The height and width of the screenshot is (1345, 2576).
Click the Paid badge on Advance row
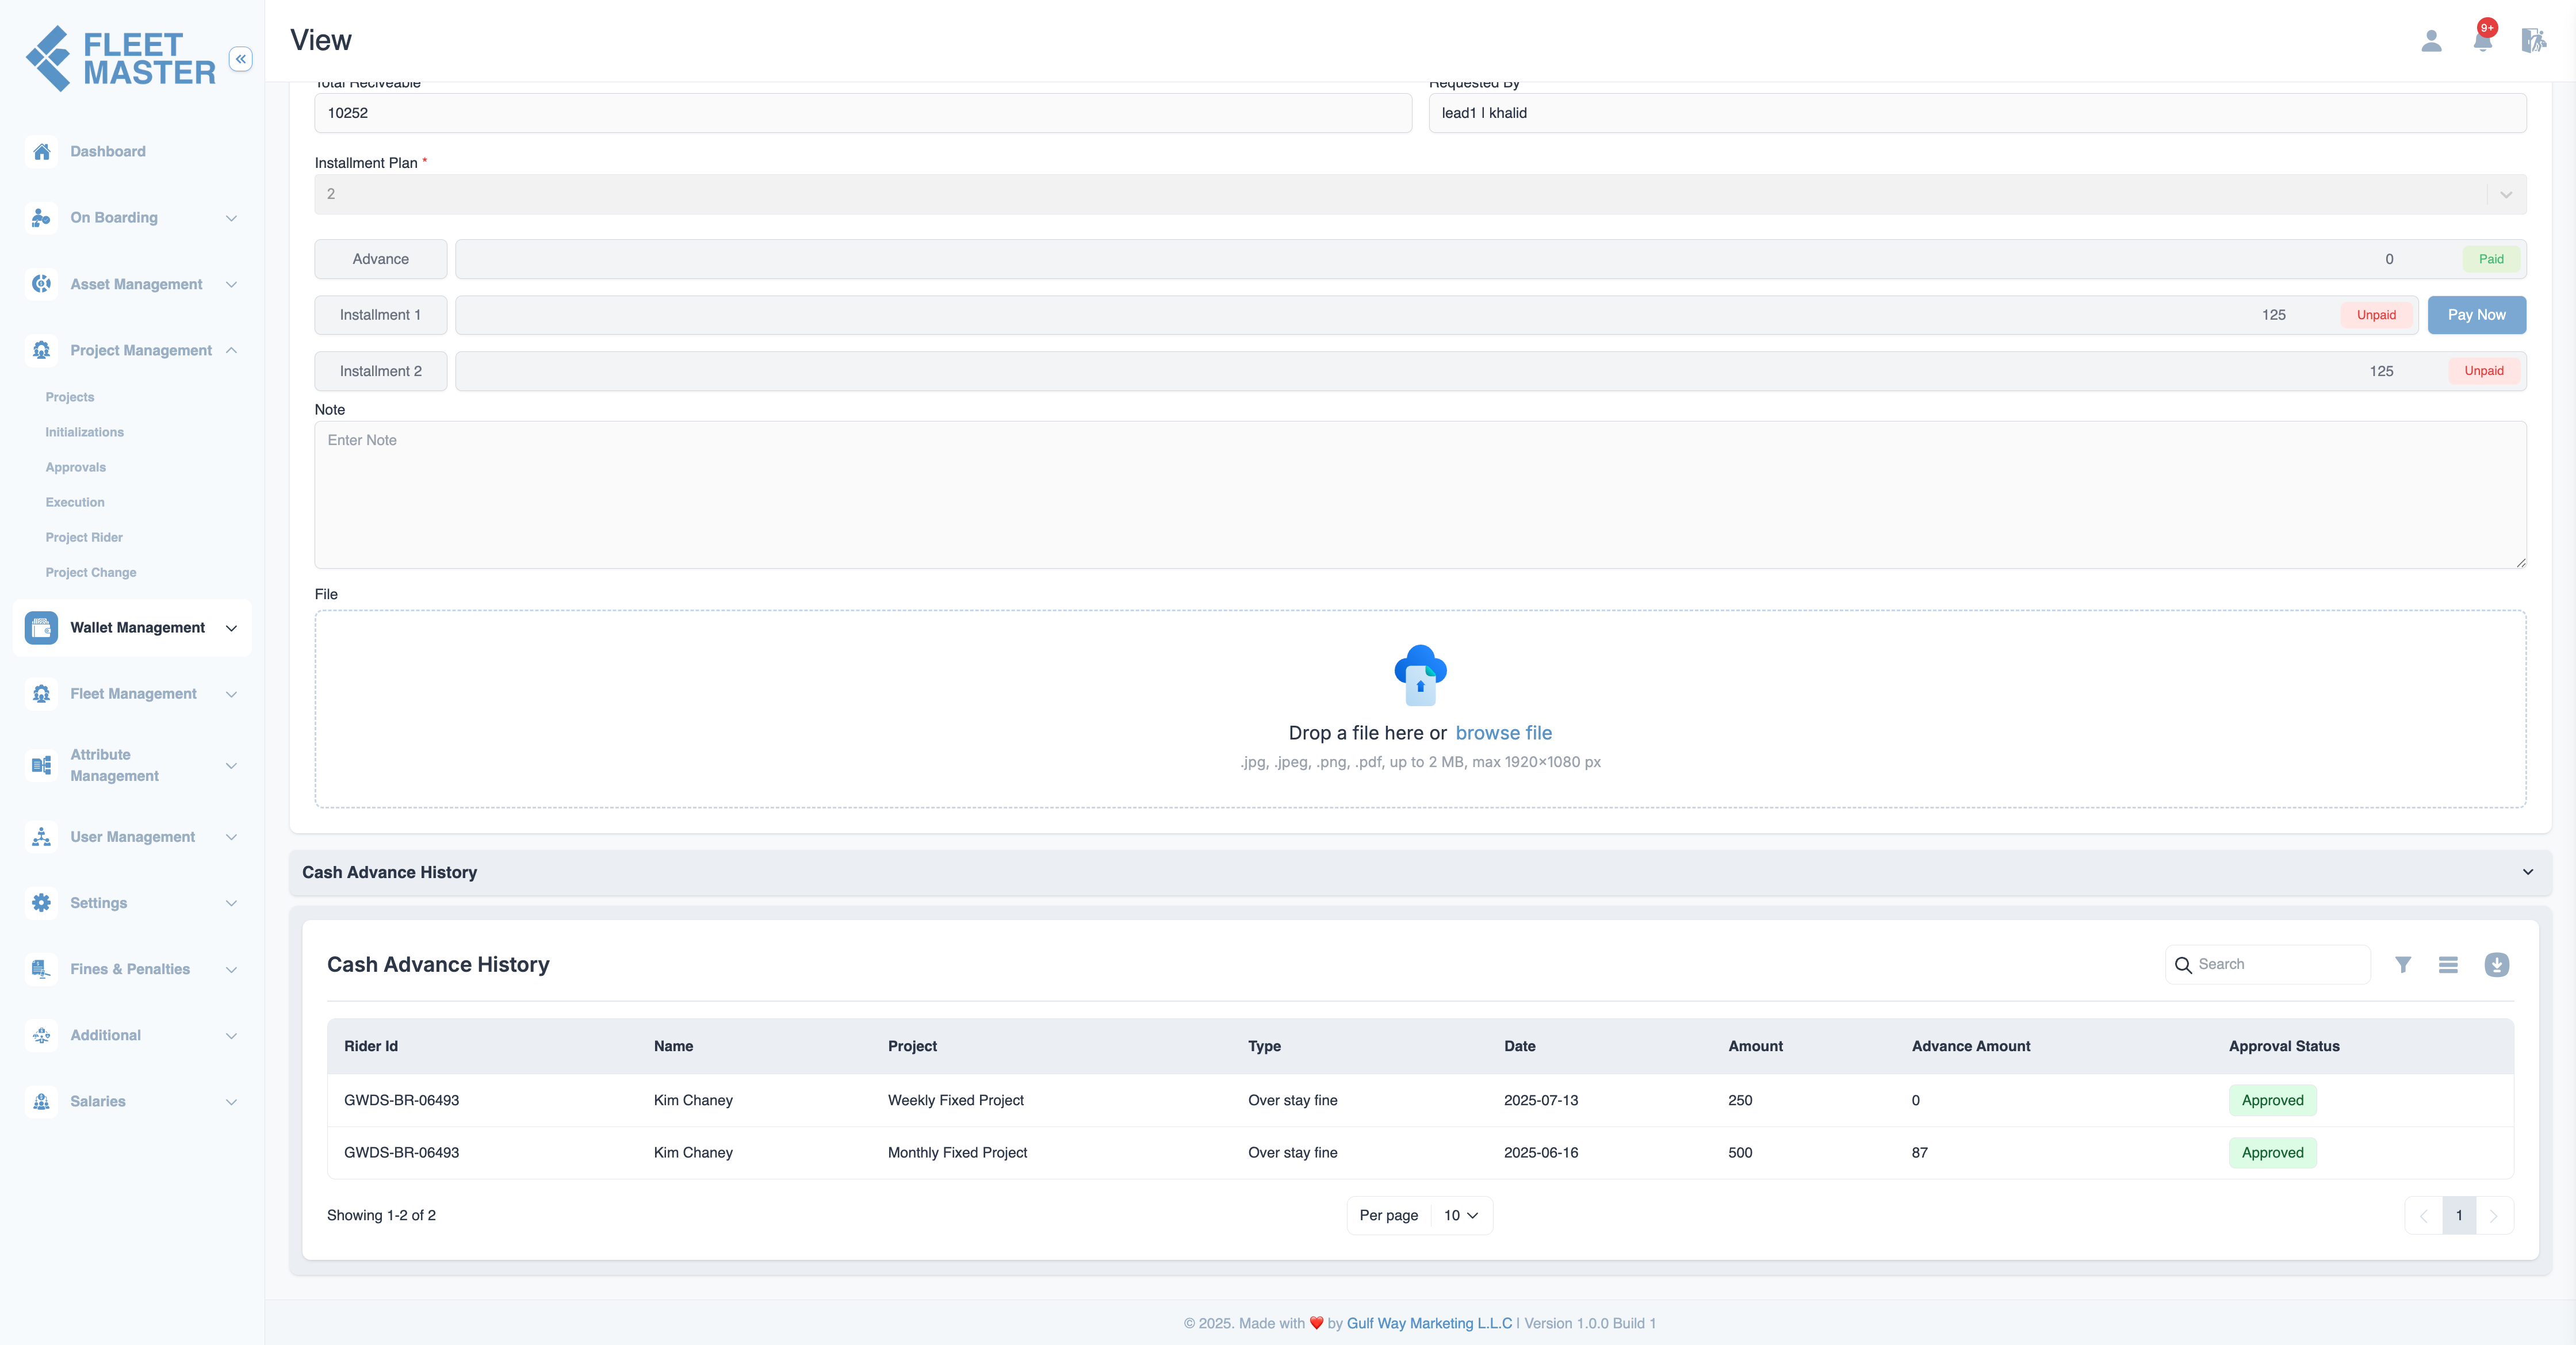[2490, 259]
